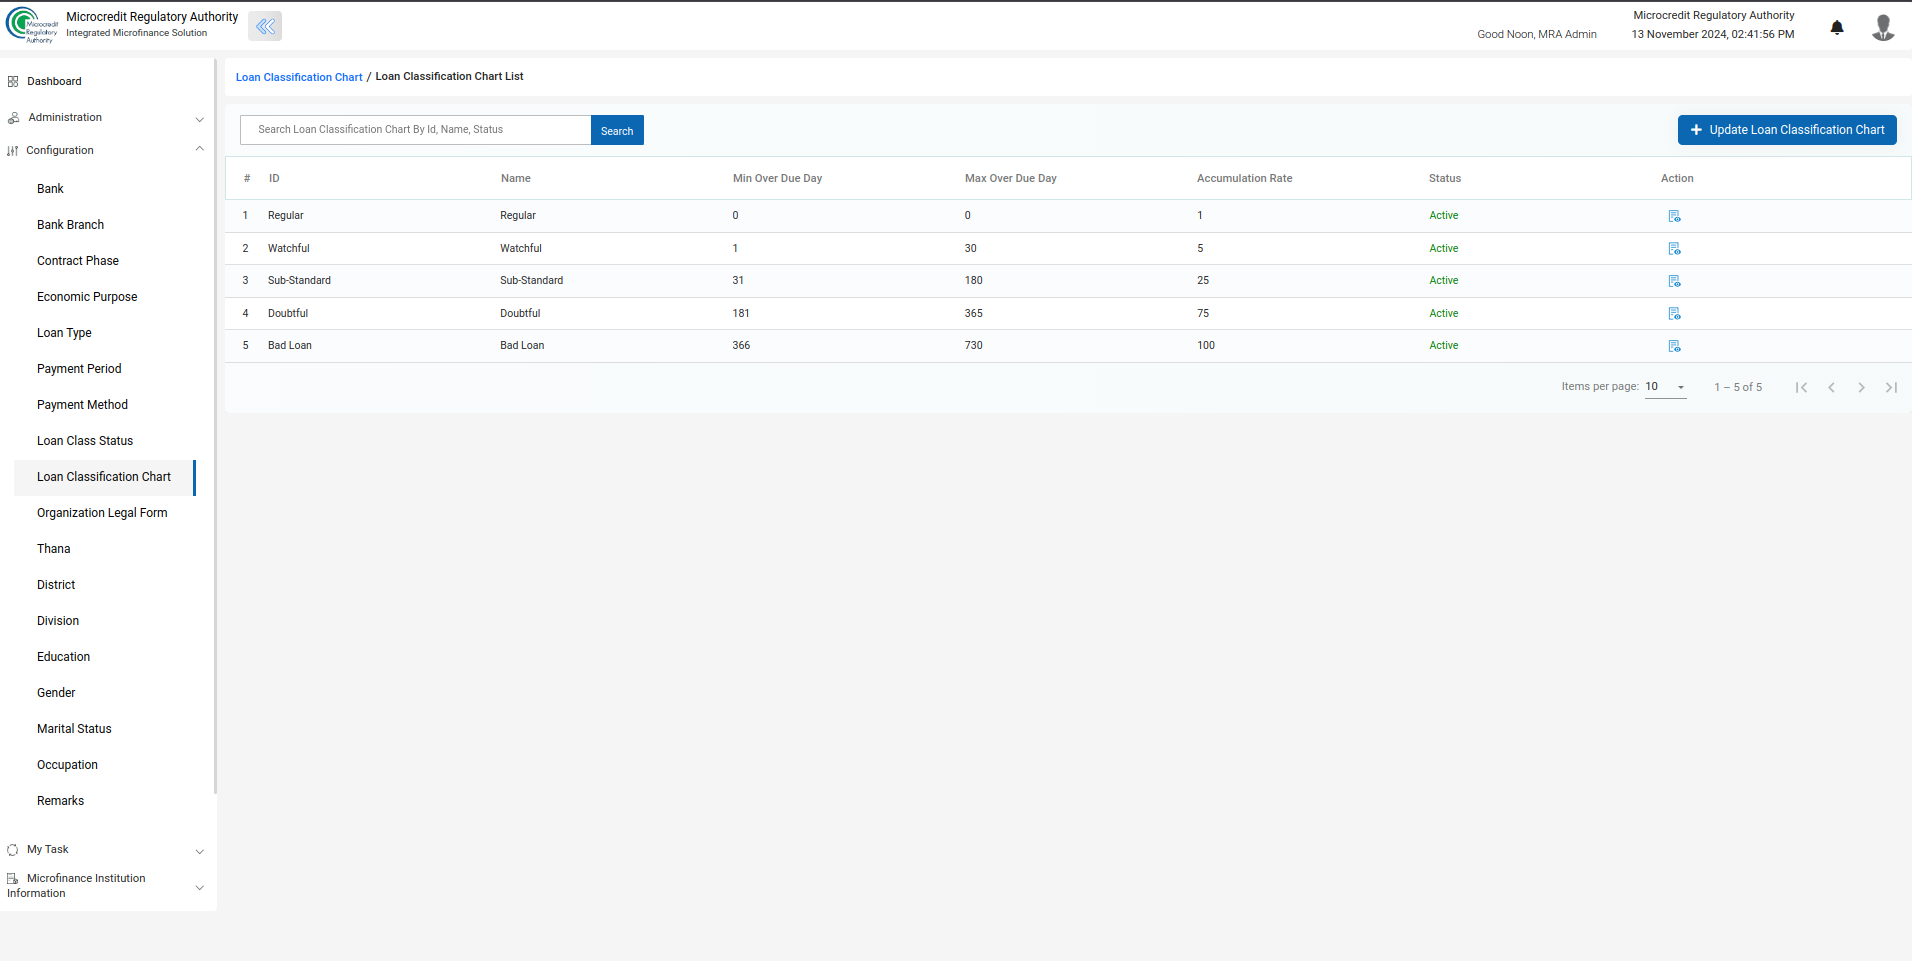Image resolution: width=1912 pixels, height=961 pixels.
Task: Click Min Over Due Day column header
Action: coord(777,179)
